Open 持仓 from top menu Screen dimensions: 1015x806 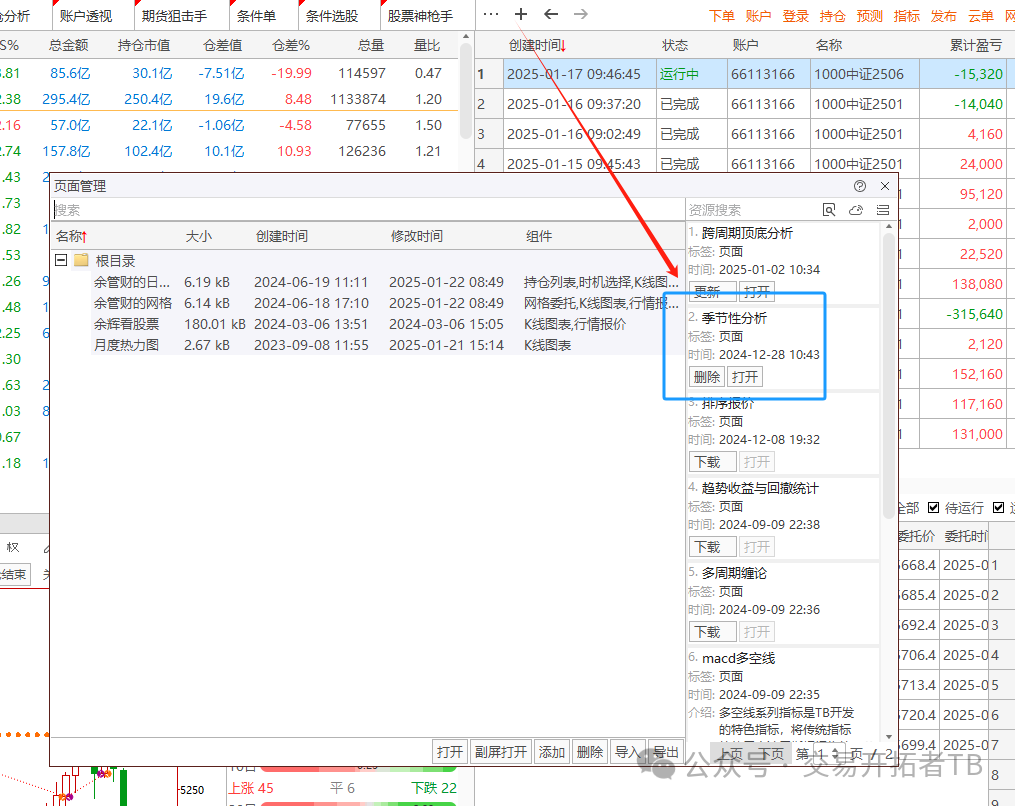pos(832,16)
